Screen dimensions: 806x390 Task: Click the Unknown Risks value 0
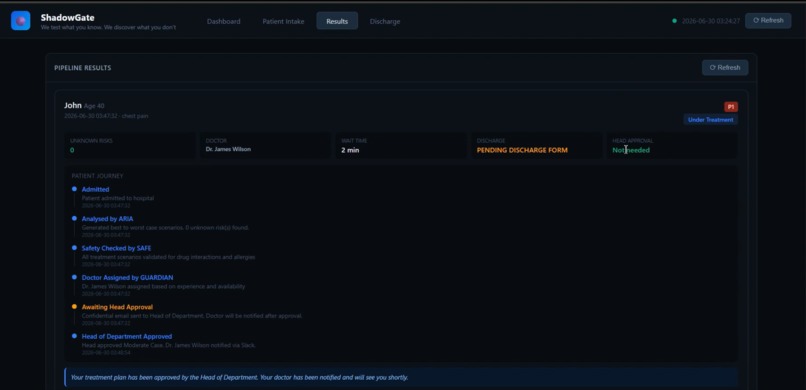click(72, 150)
